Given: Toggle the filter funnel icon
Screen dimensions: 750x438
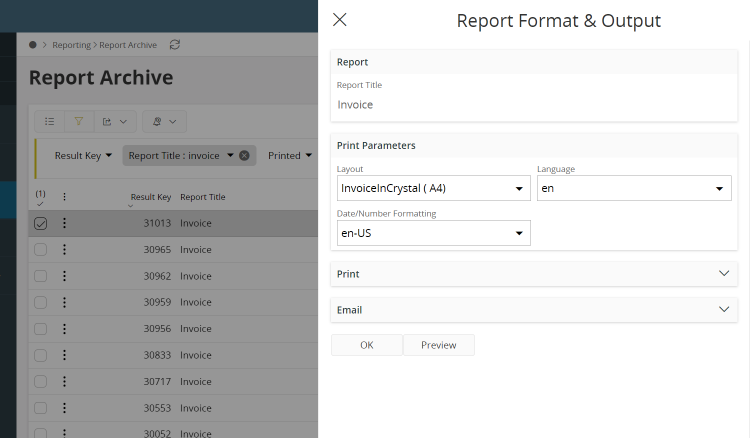Looking at the screenshot, I should pos(78,122).
